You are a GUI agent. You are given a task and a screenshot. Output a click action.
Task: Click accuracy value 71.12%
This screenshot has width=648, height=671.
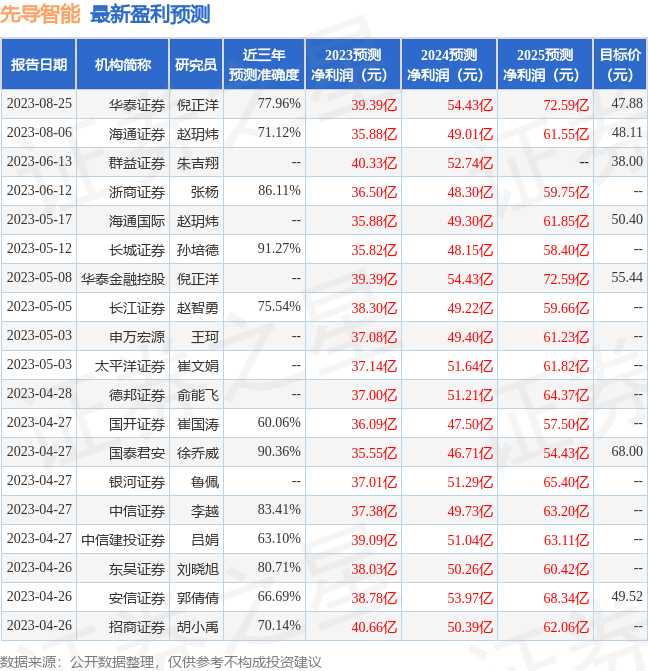click(x=279, y=132)
